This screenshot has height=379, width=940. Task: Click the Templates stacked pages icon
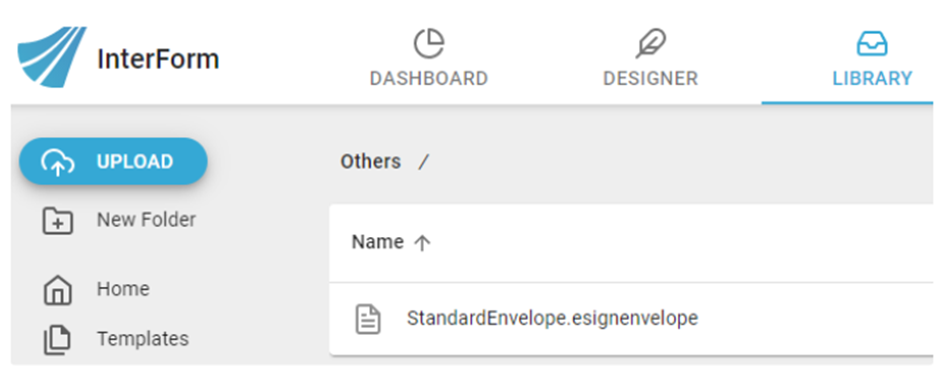58,339
